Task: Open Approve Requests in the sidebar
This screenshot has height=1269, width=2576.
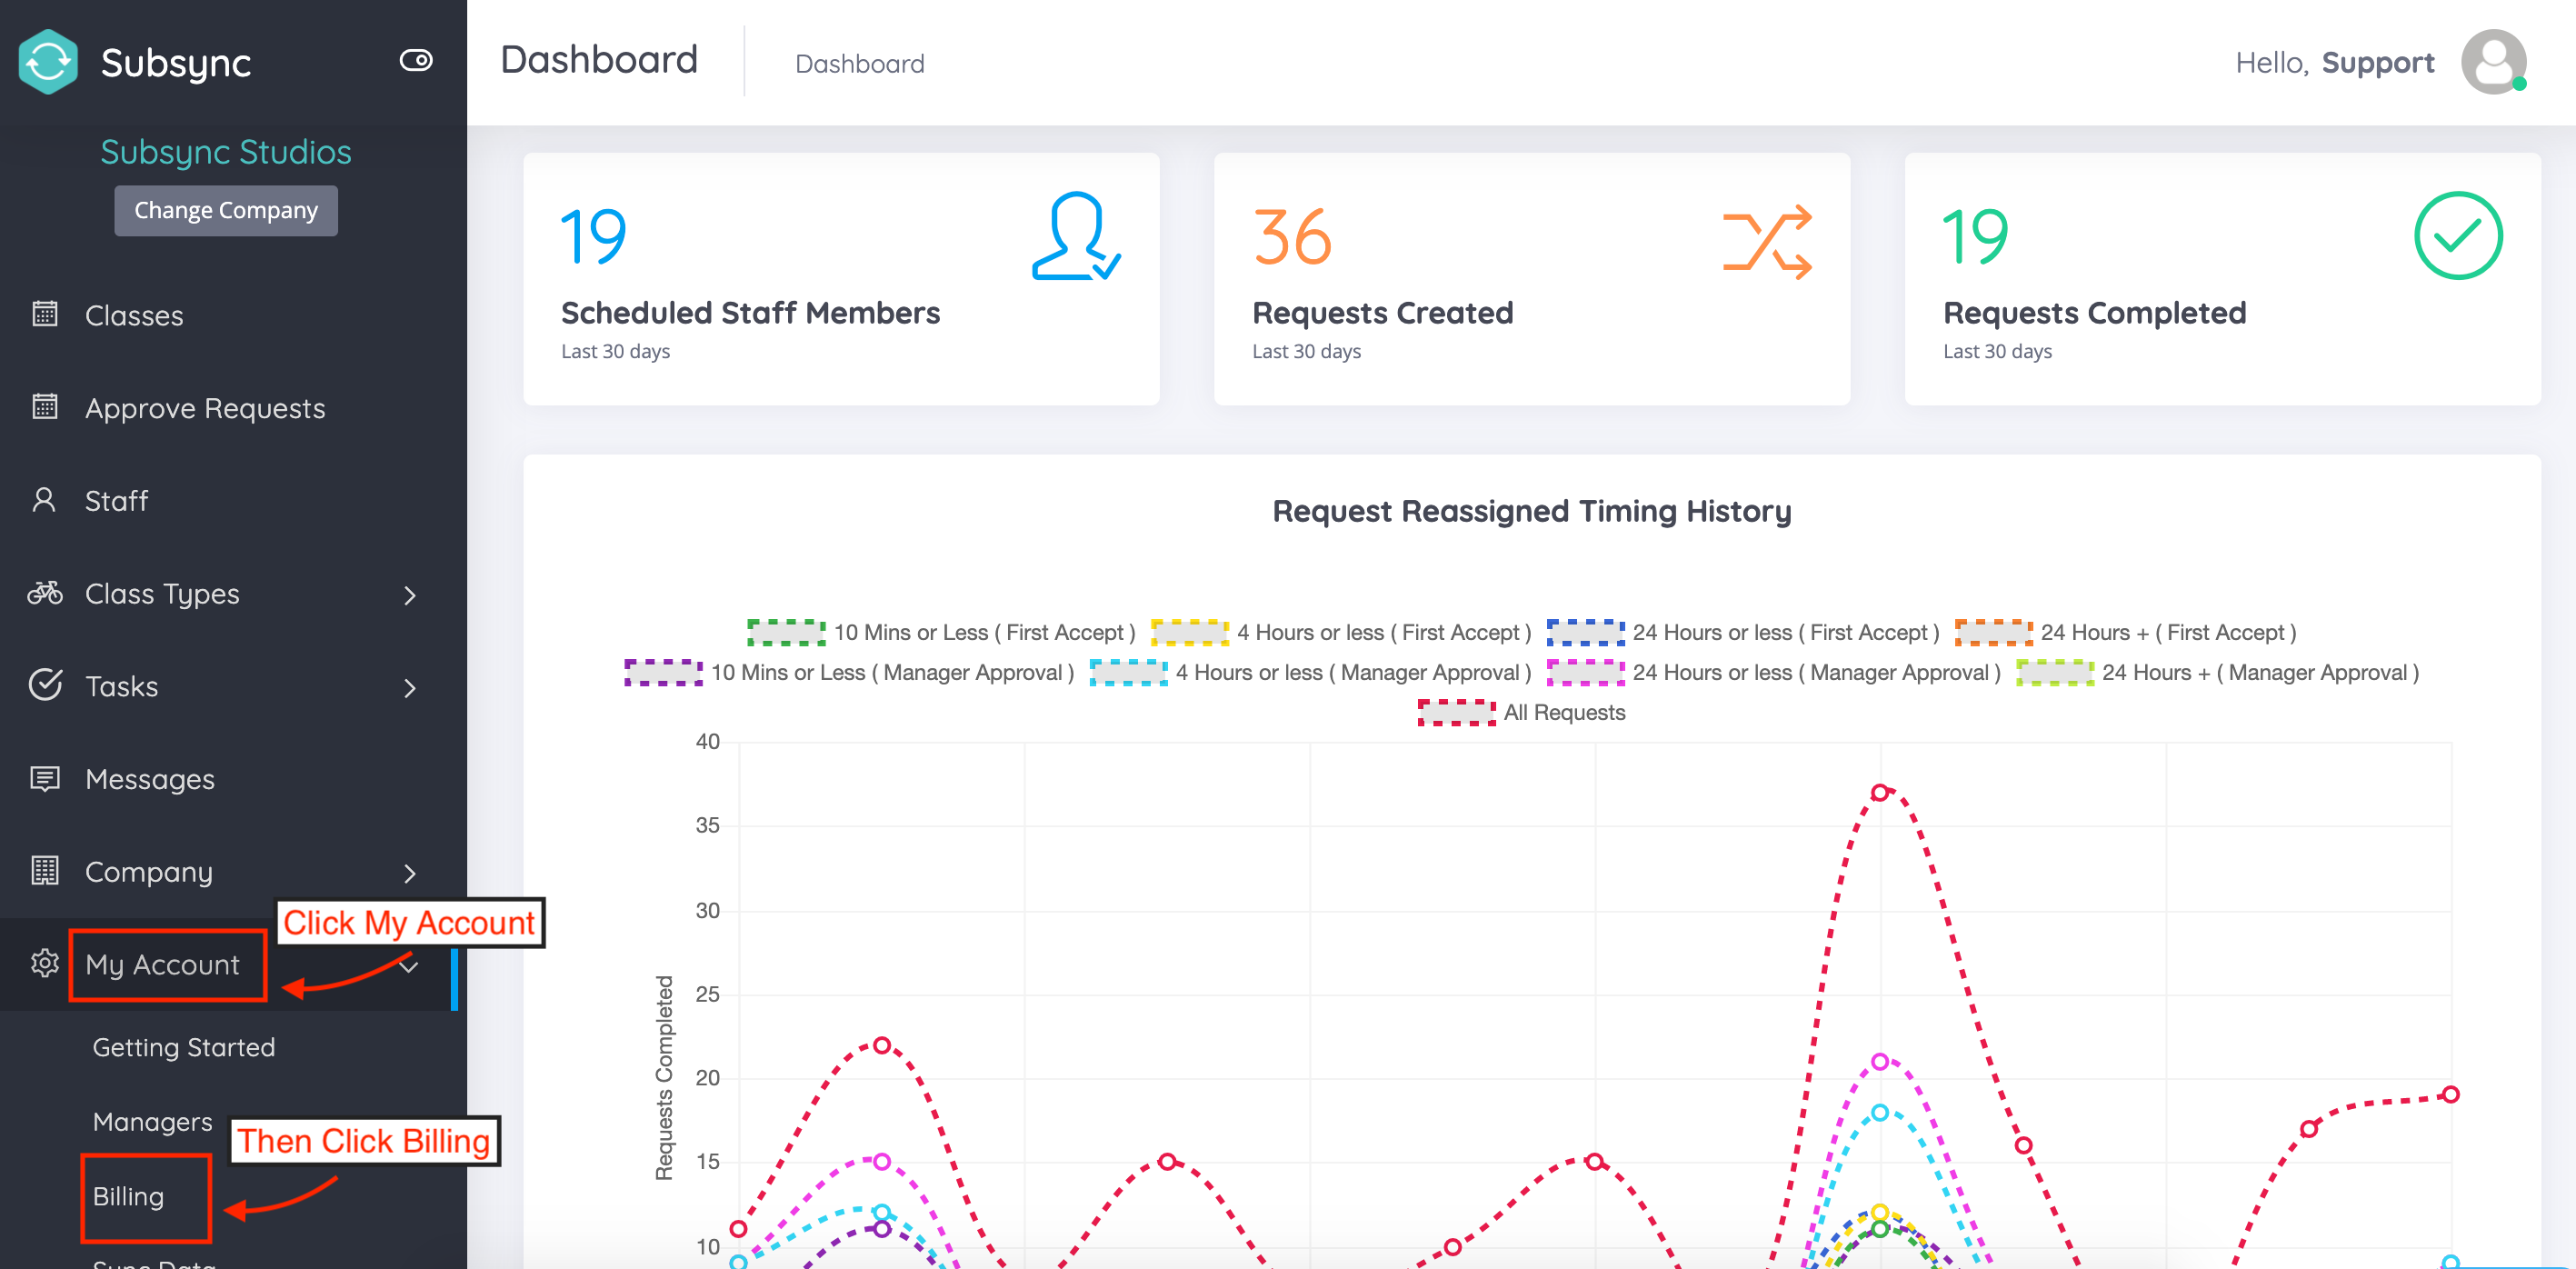Action: (205, 408)
